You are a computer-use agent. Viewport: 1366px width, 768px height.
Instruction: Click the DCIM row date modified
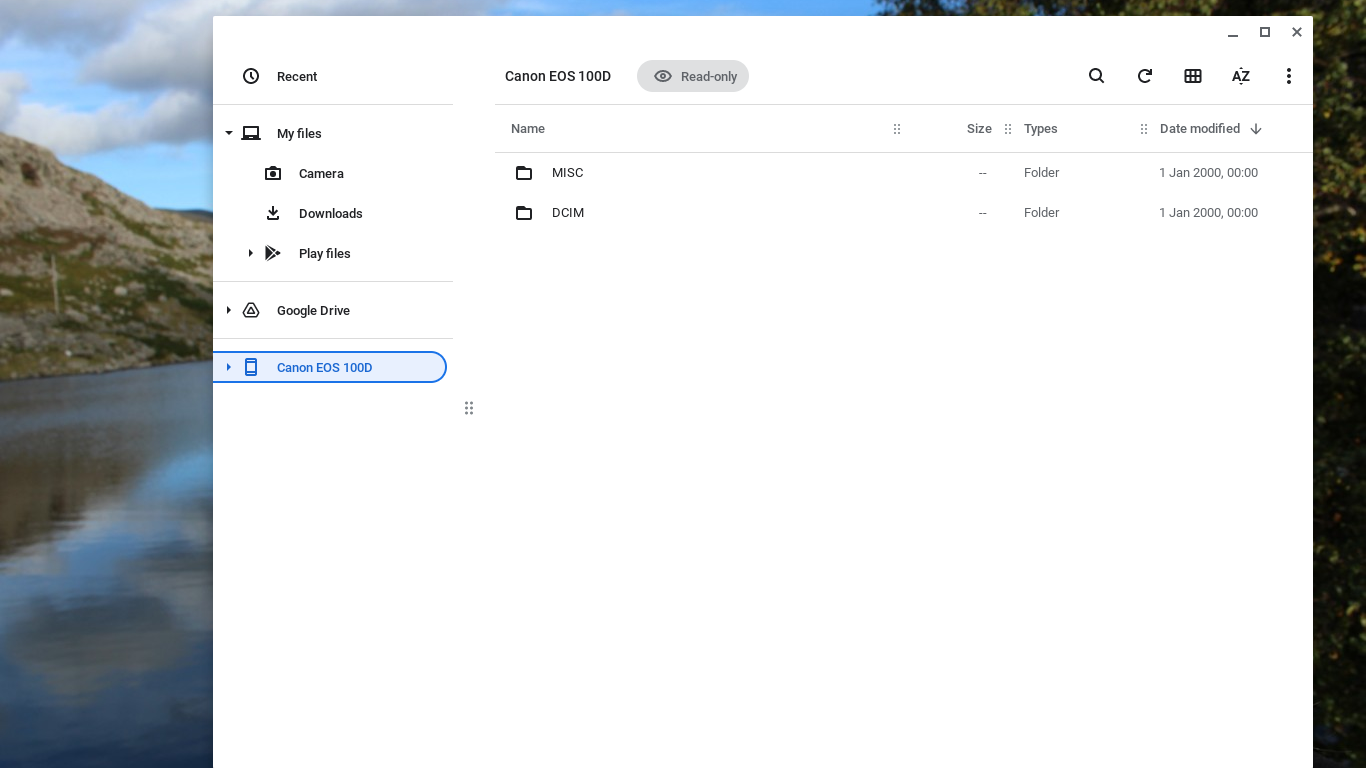coord(1208,213)
